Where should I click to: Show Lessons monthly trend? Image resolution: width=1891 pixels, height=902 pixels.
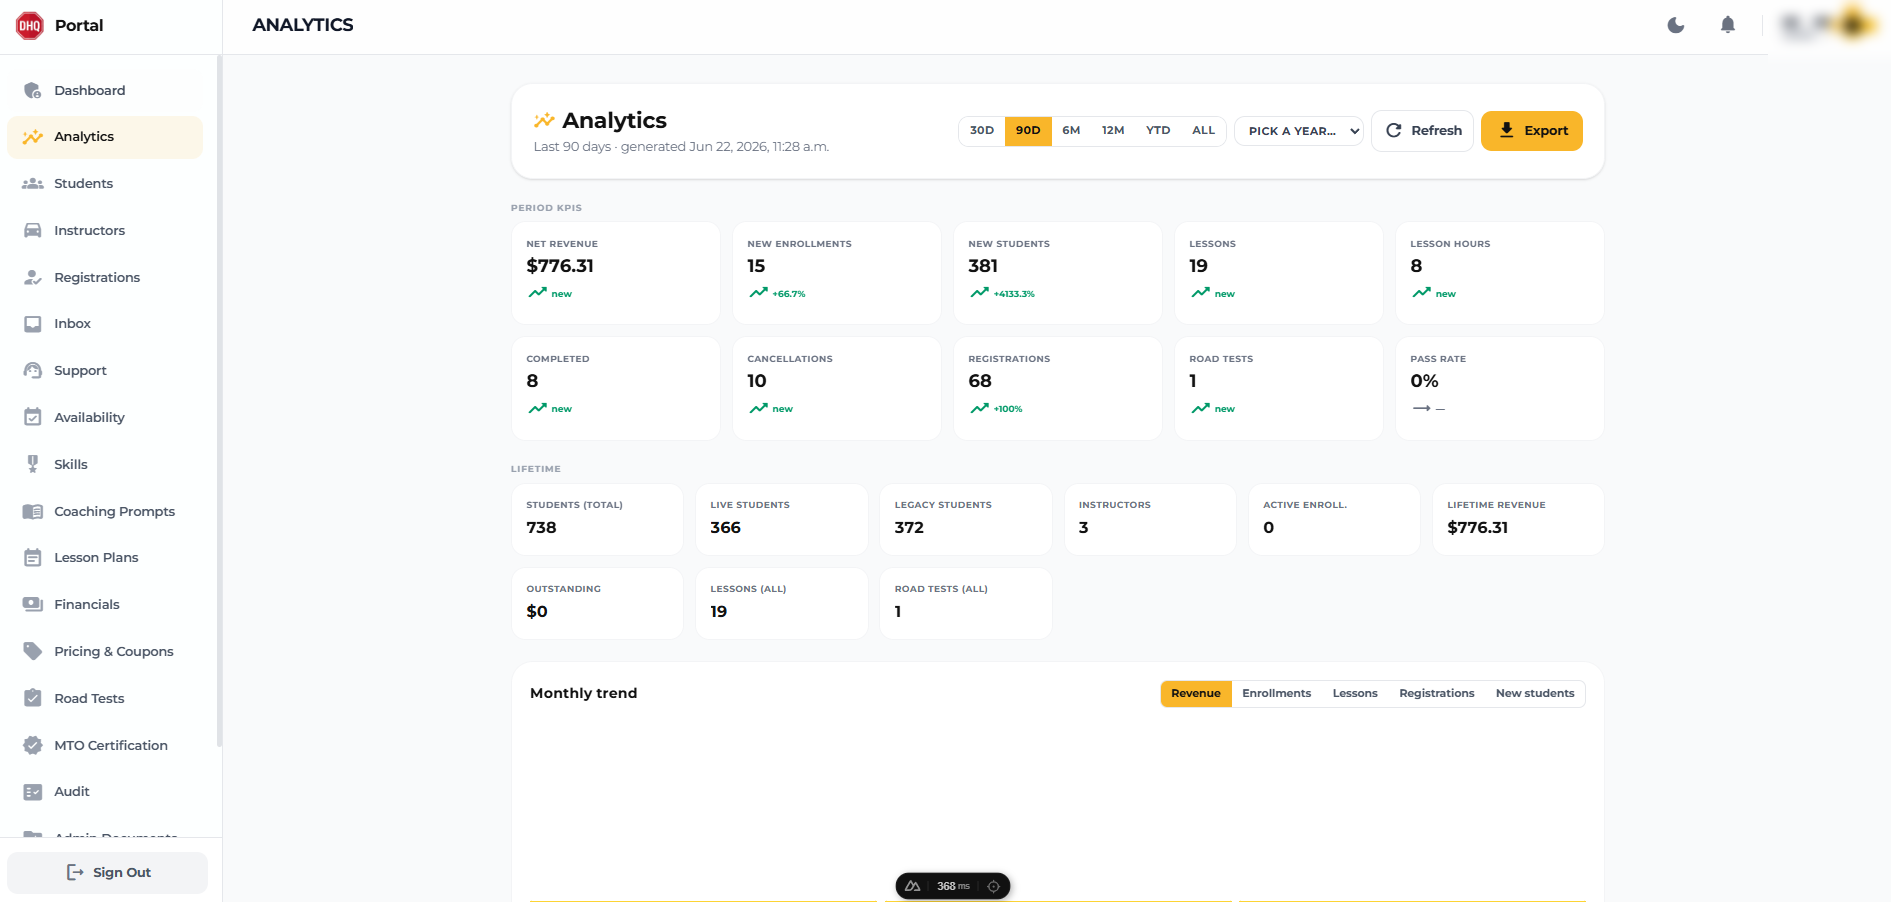[1355, 694]
